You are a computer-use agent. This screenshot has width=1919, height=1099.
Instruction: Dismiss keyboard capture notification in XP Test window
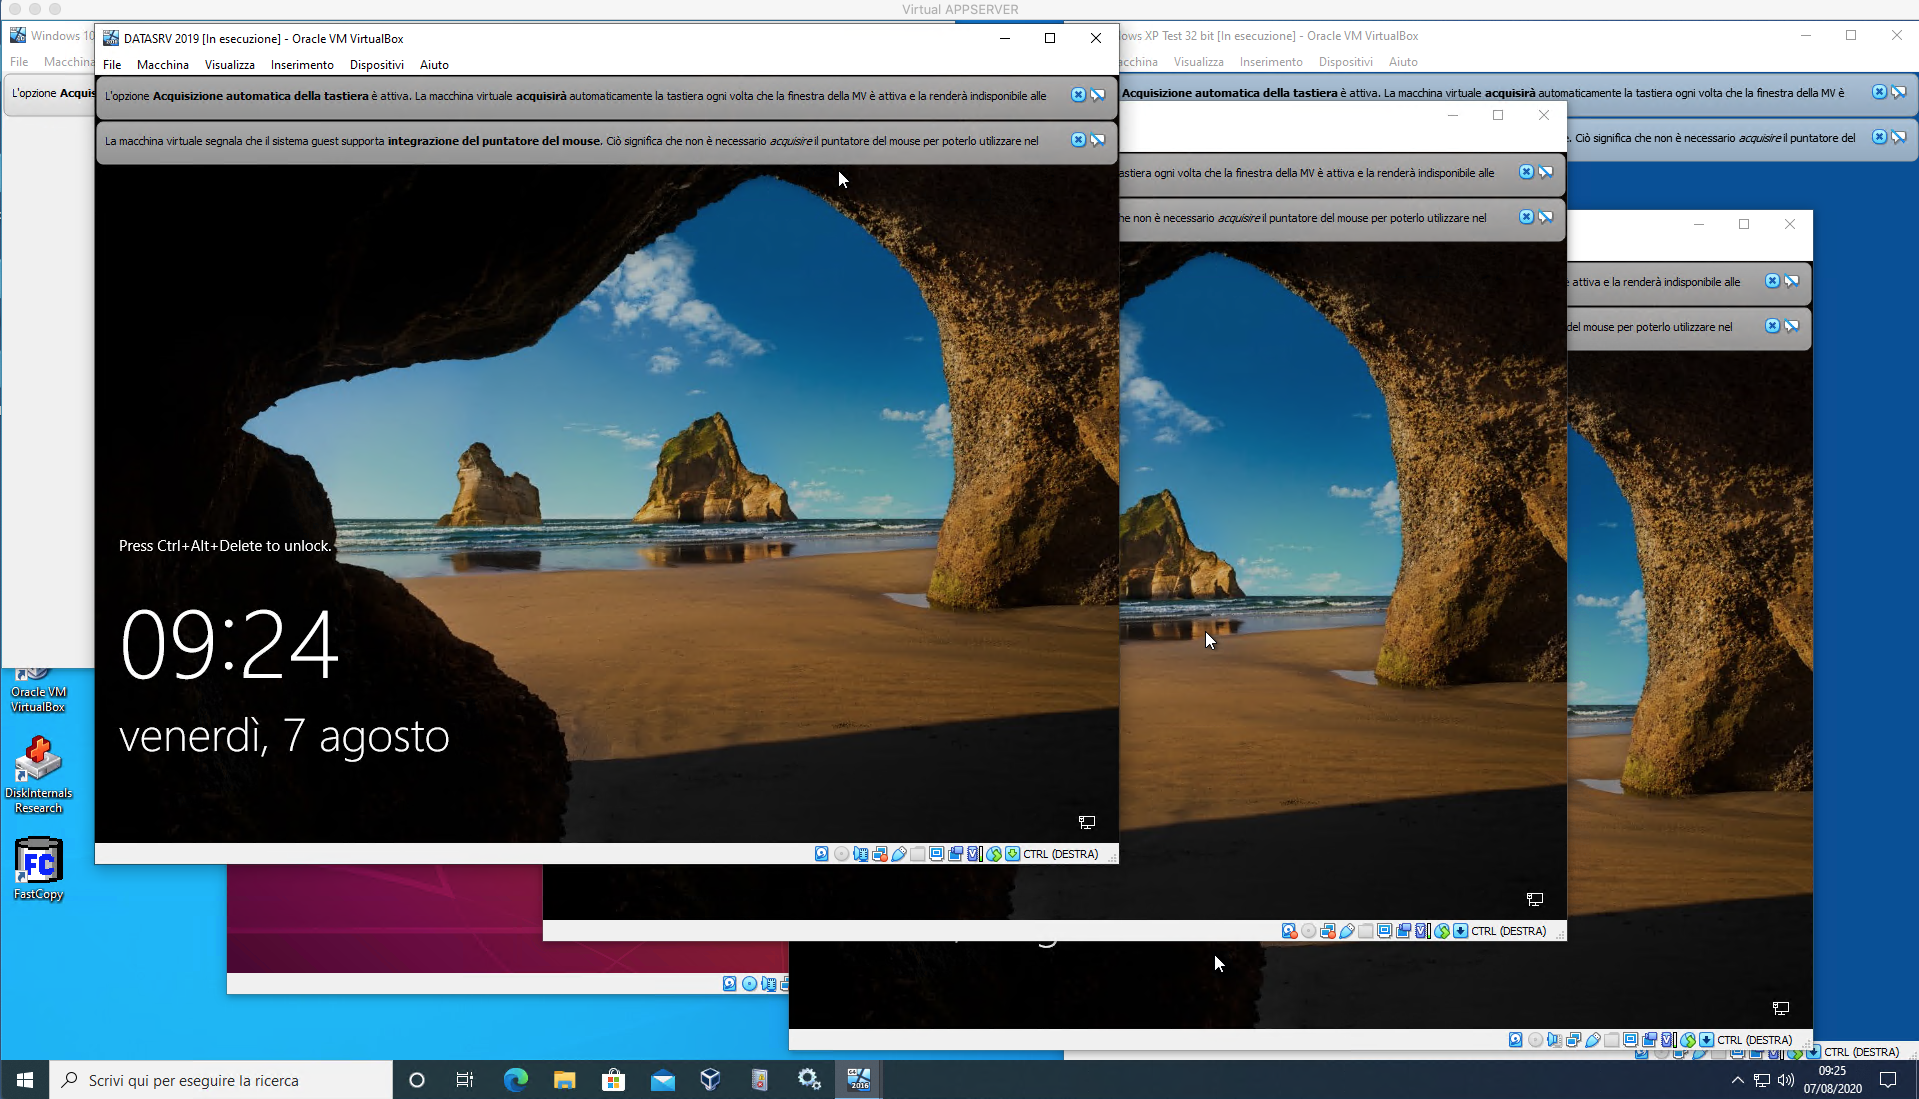[x=1879, y=92]
